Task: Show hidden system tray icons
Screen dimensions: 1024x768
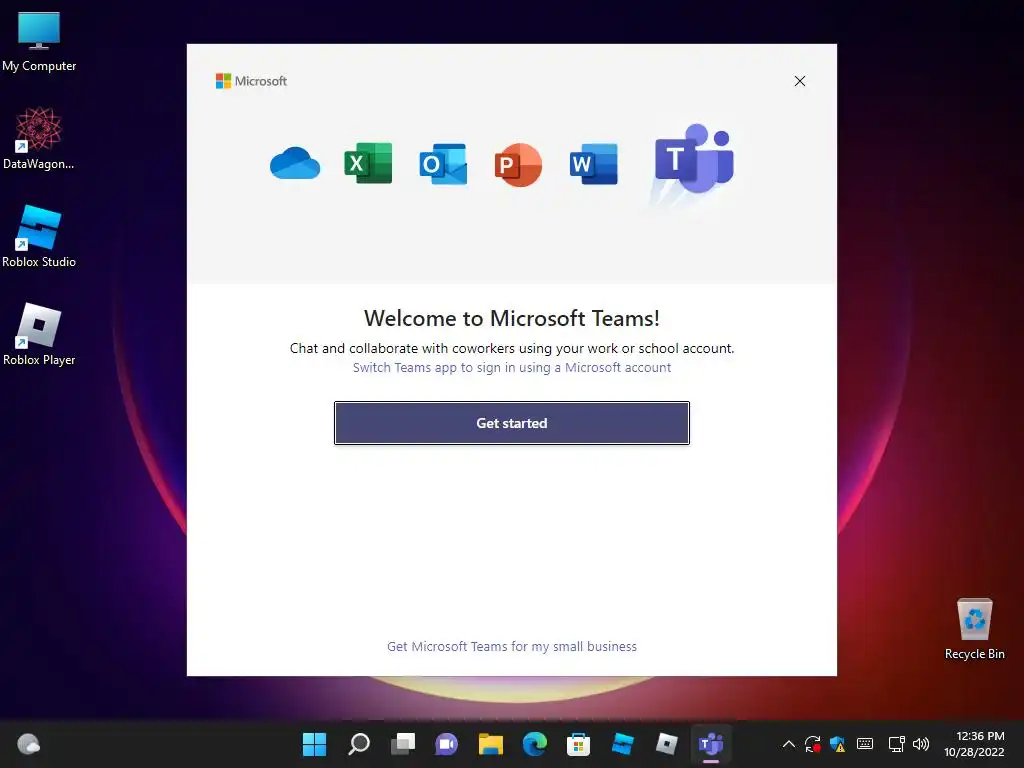Action: pos(789,744)
